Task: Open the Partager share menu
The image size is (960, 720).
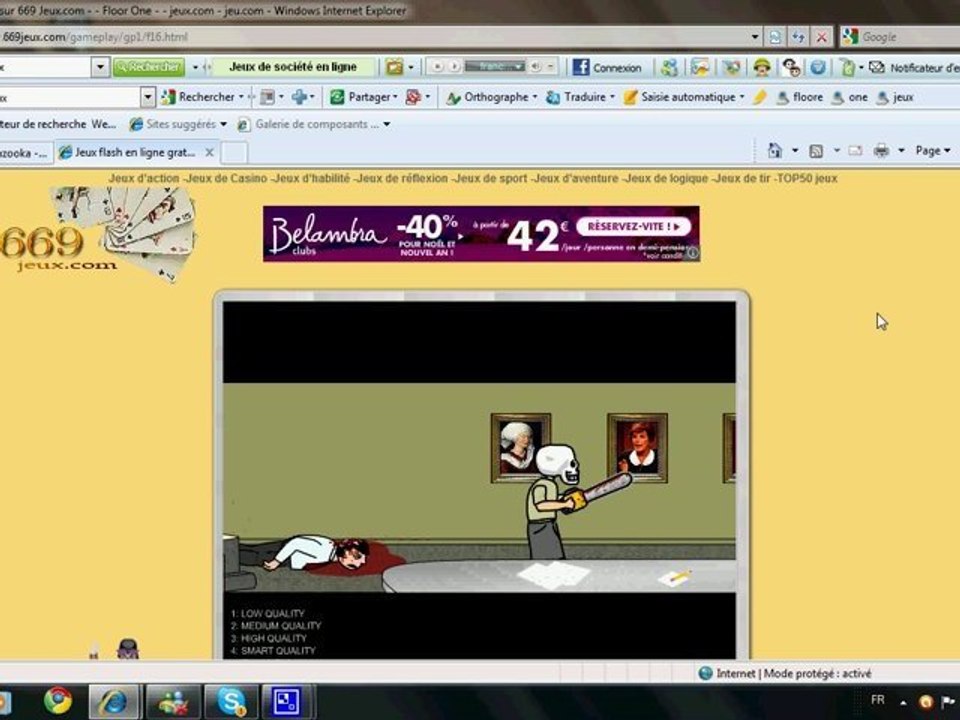Action: 364,97
